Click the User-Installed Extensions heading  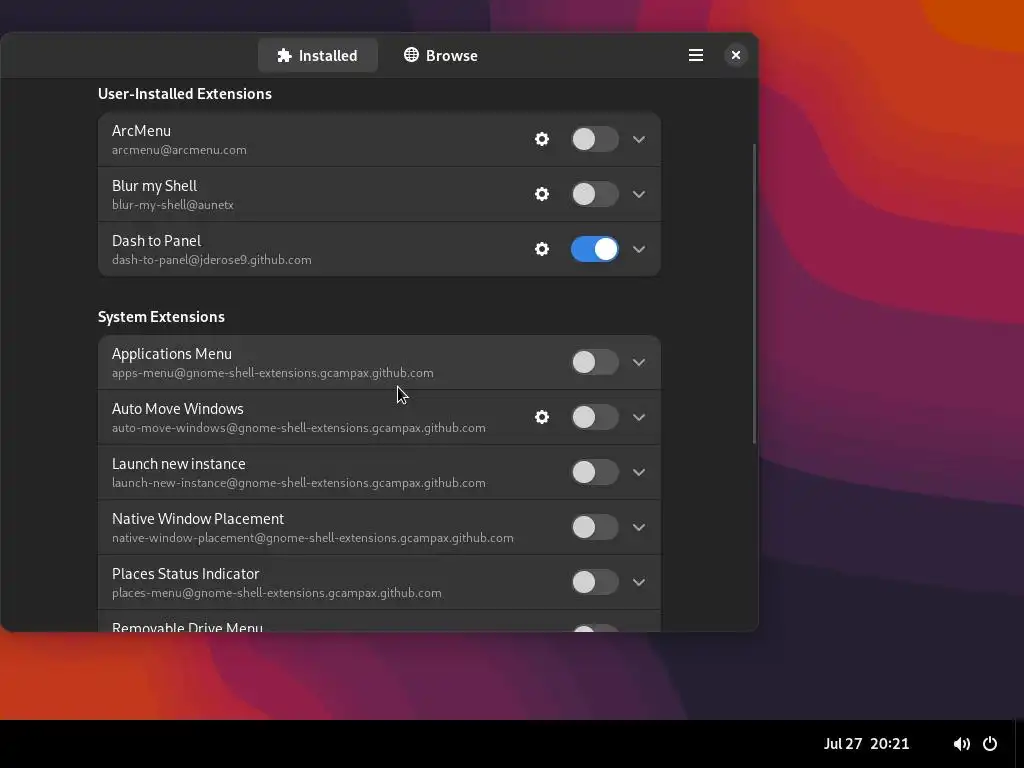coord(185,93)
